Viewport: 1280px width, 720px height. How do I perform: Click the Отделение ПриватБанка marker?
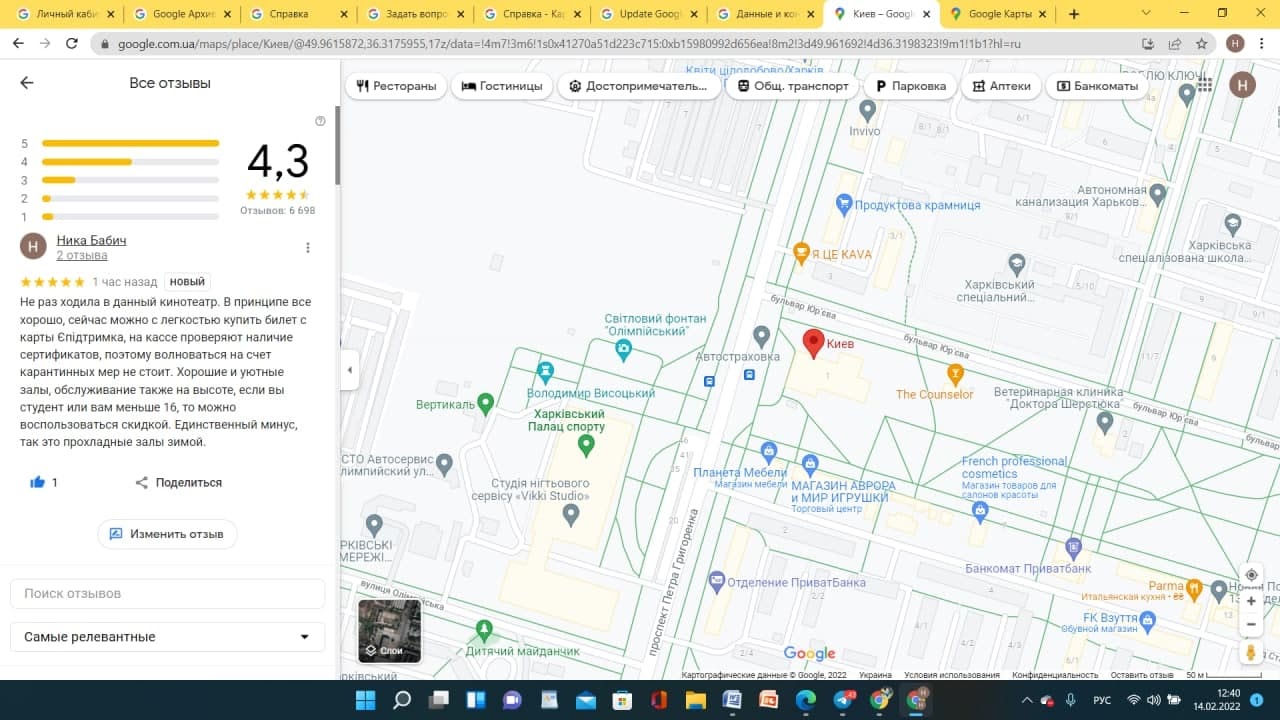716,581
